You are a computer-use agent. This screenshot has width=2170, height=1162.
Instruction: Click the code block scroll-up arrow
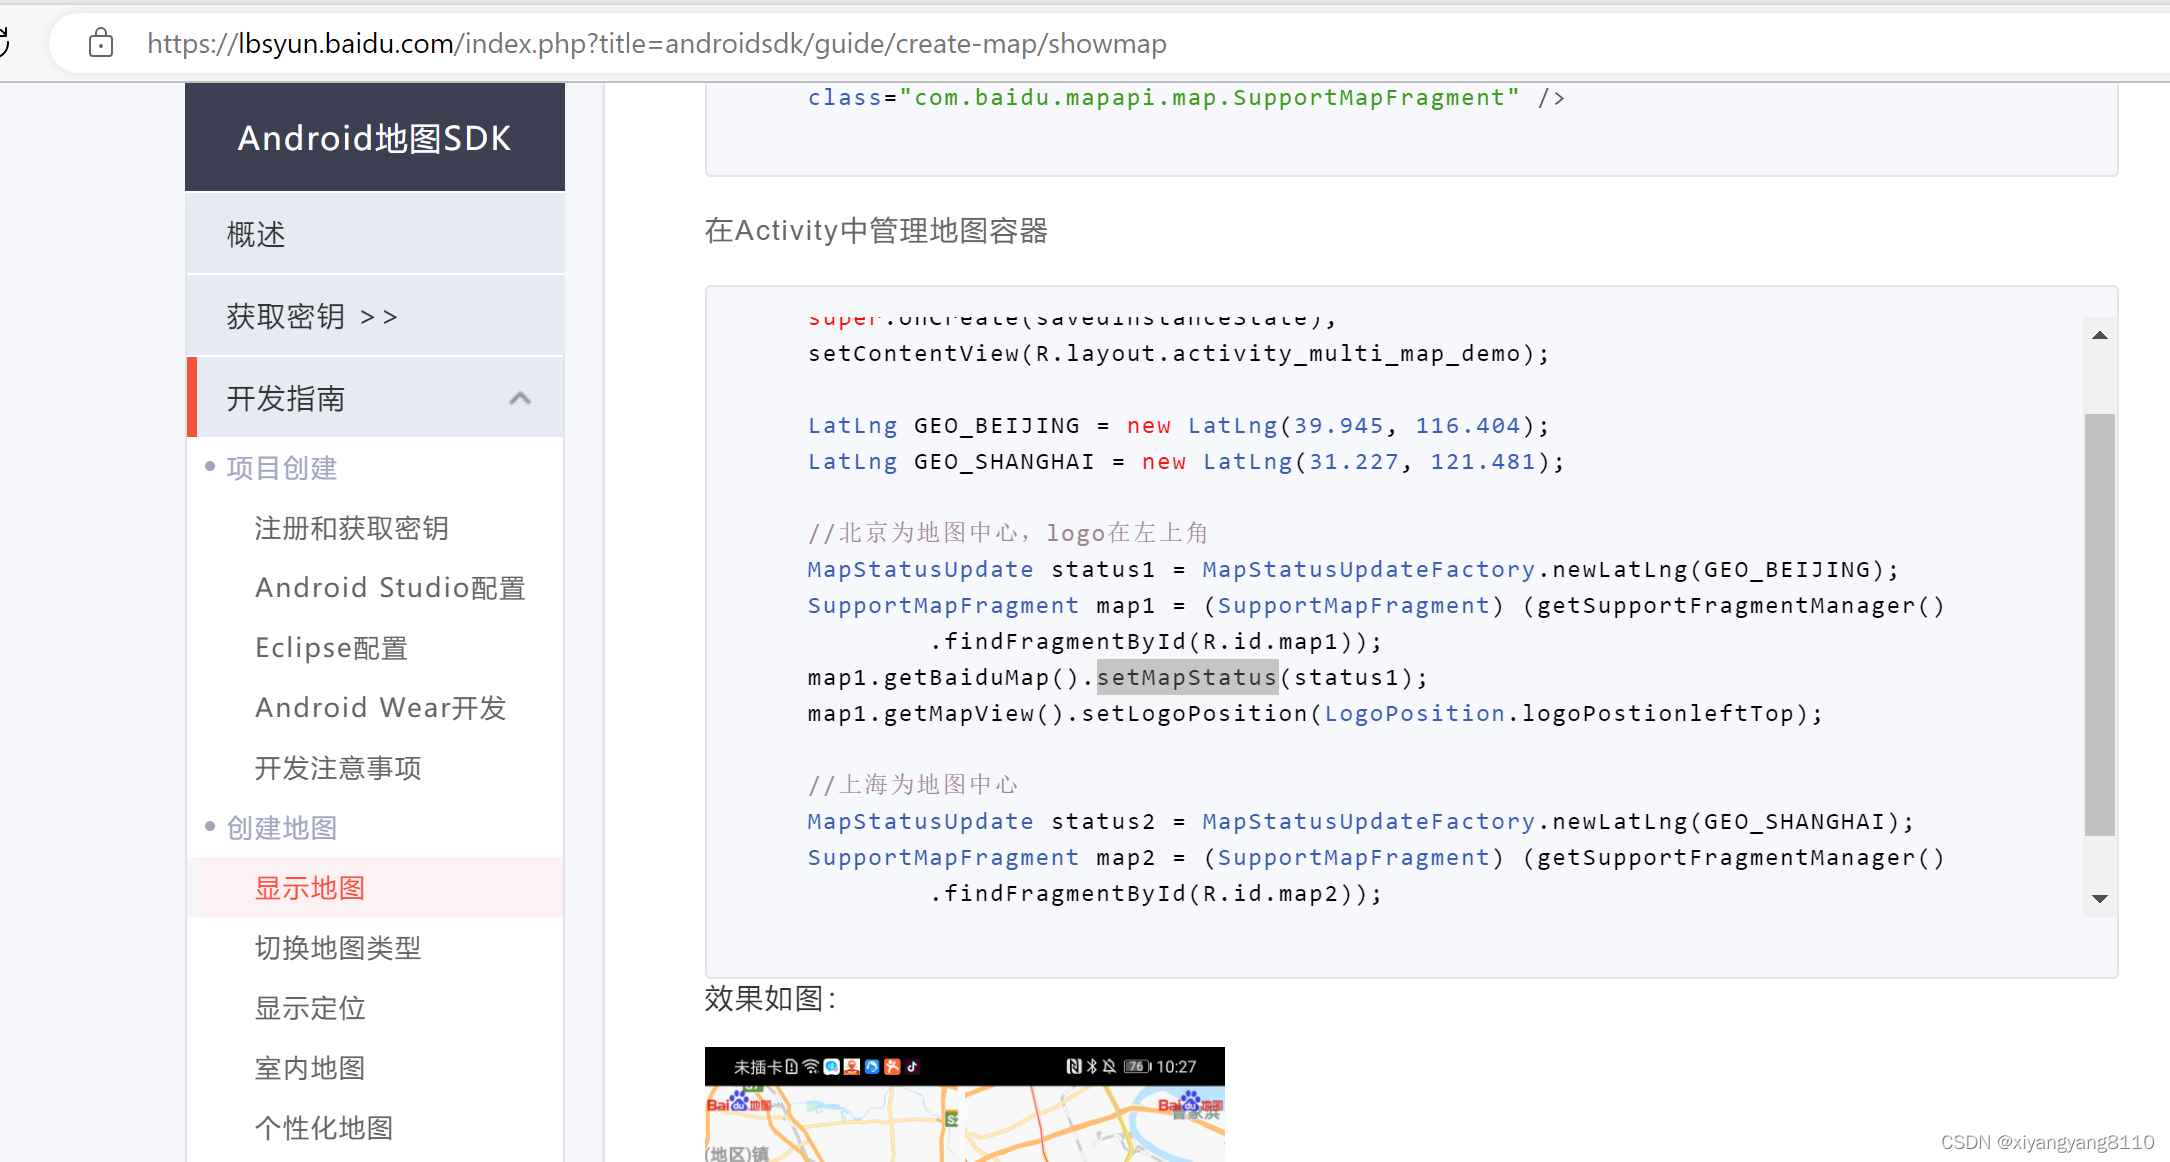pos(2100,335)
